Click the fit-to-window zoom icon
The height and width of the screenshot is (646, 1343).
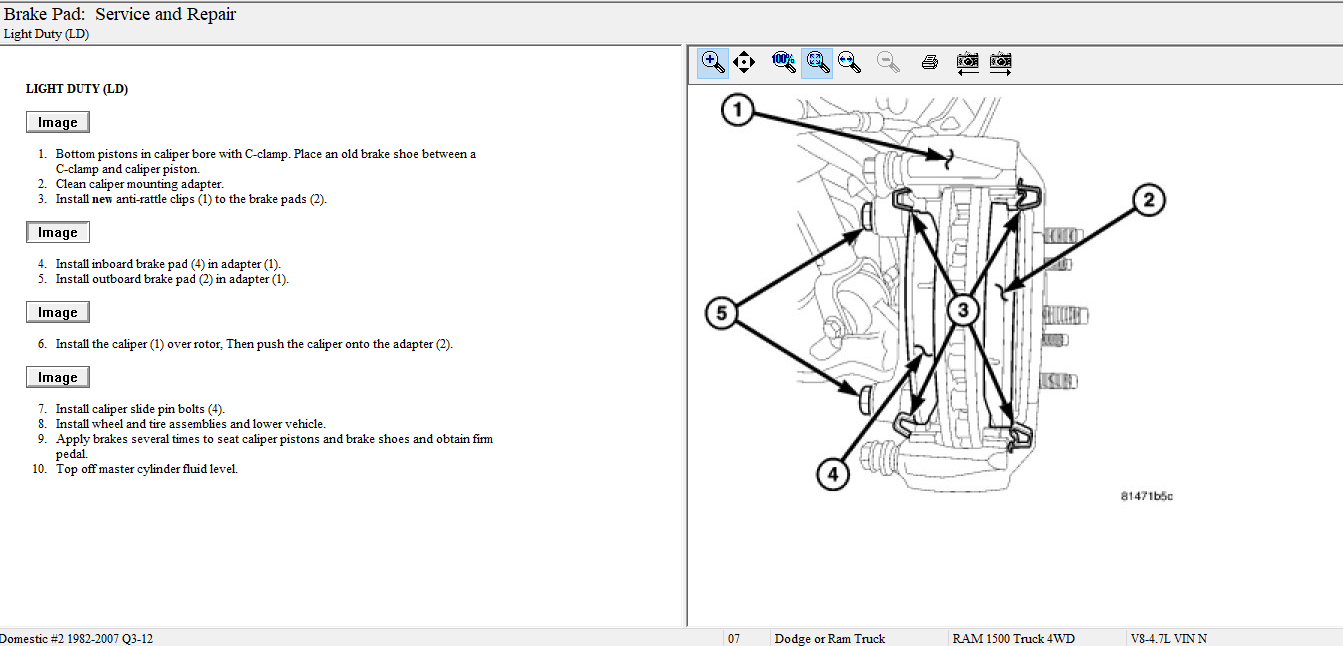pyautogui.click(x=817, y=62)
